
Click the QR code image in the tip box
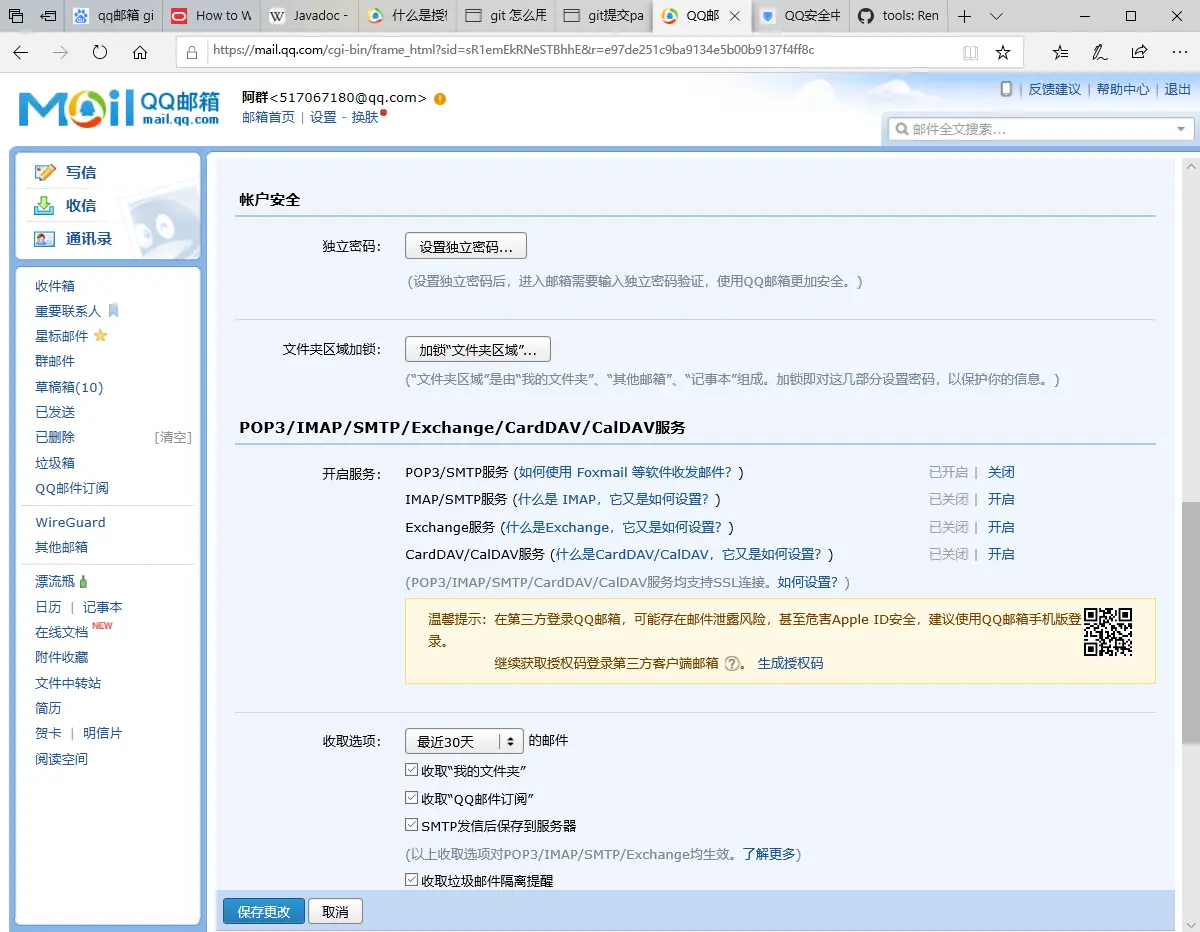1108,632
